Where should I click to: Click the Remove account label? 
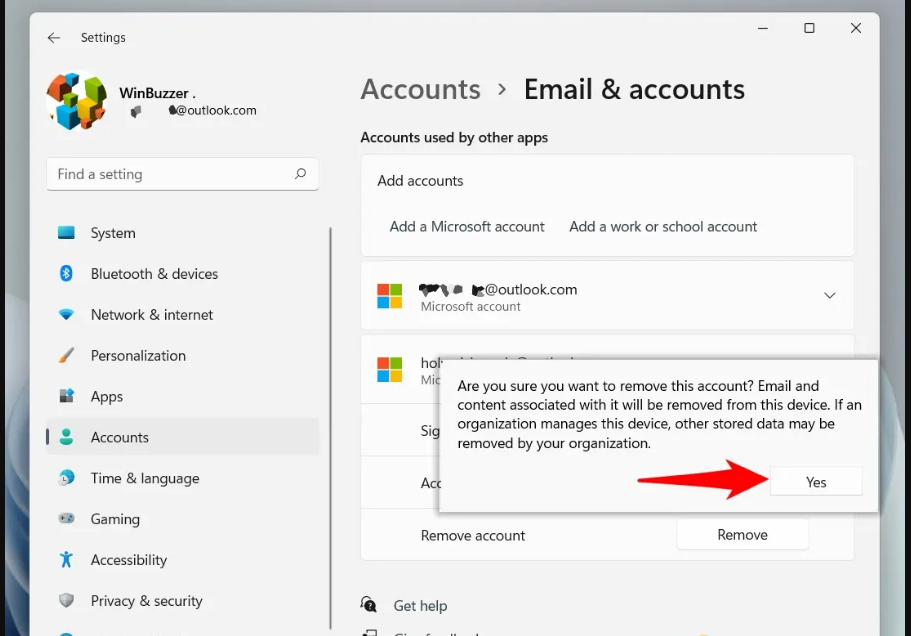[472, 536]
